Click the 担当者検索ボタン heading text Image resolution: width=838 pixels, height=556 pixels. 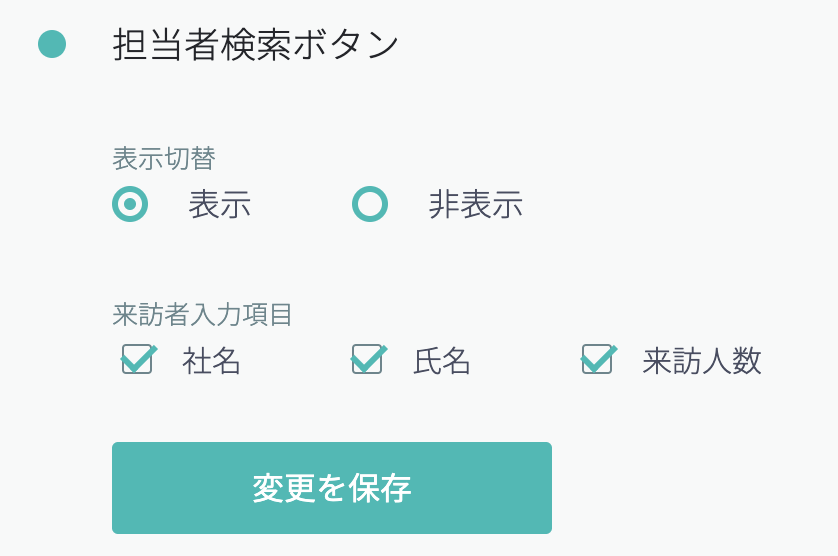tap(256, 45)
